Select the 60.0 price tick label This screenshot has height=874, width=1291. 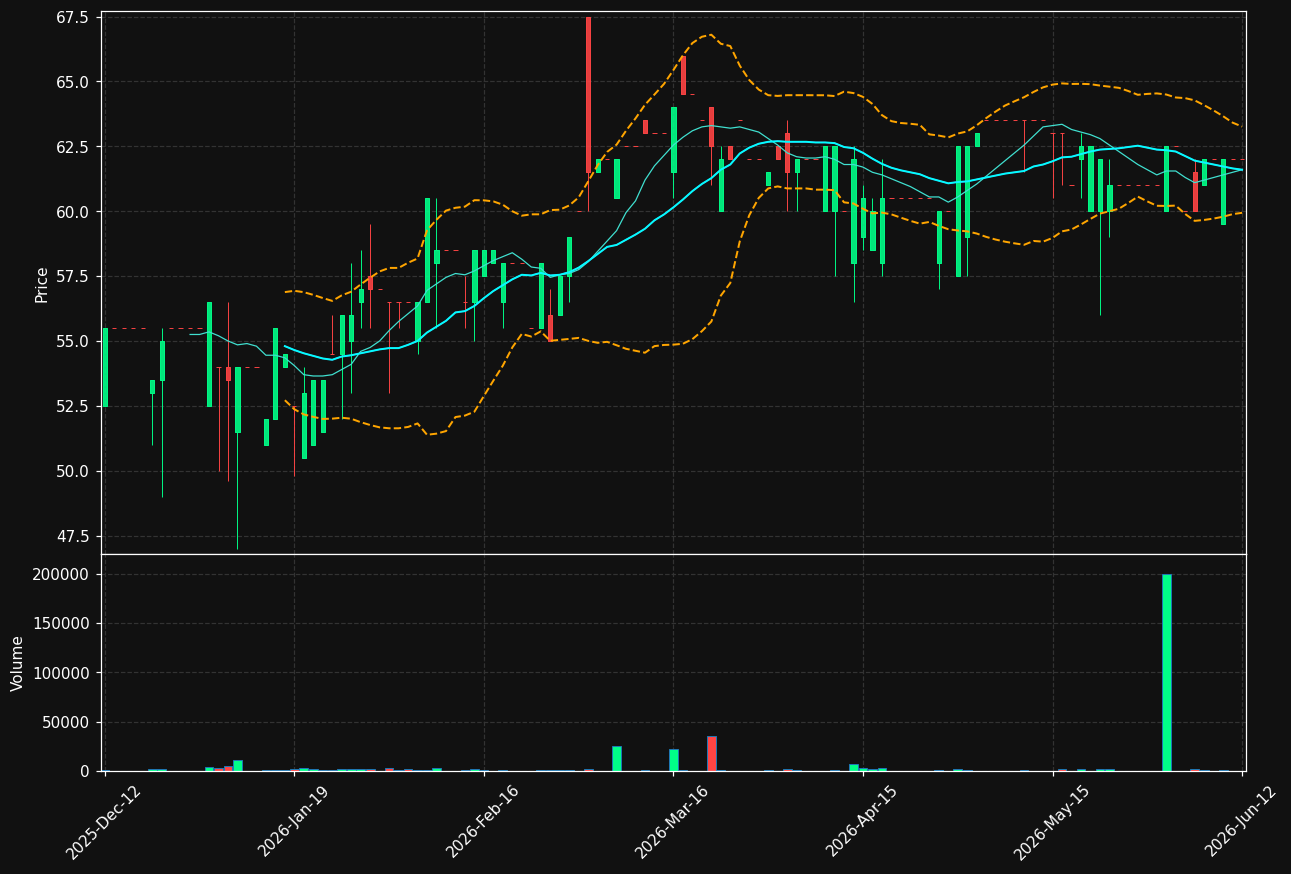click(74, 212)
